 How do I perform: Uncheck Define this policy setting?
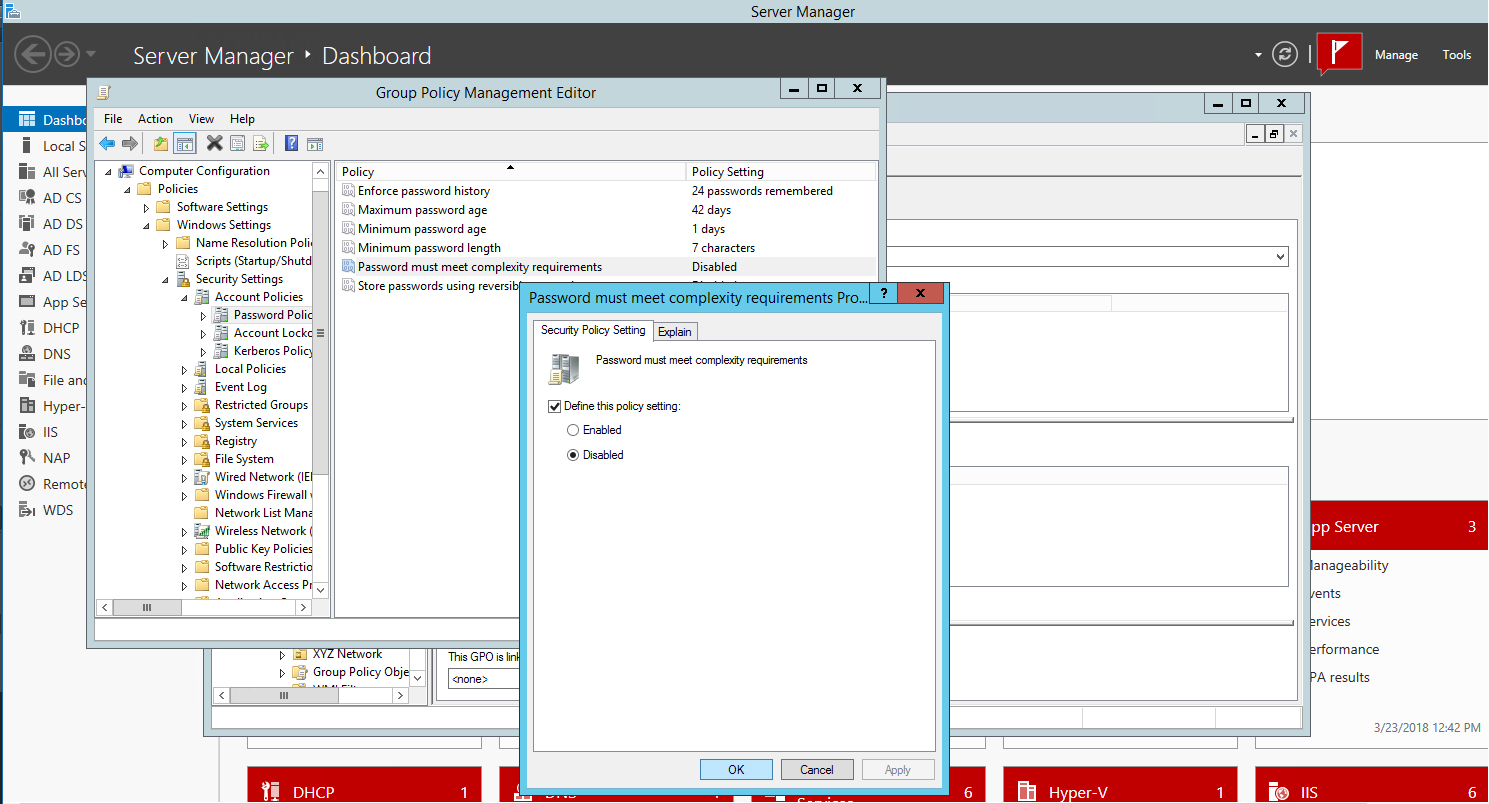click(x=553, y=406)
